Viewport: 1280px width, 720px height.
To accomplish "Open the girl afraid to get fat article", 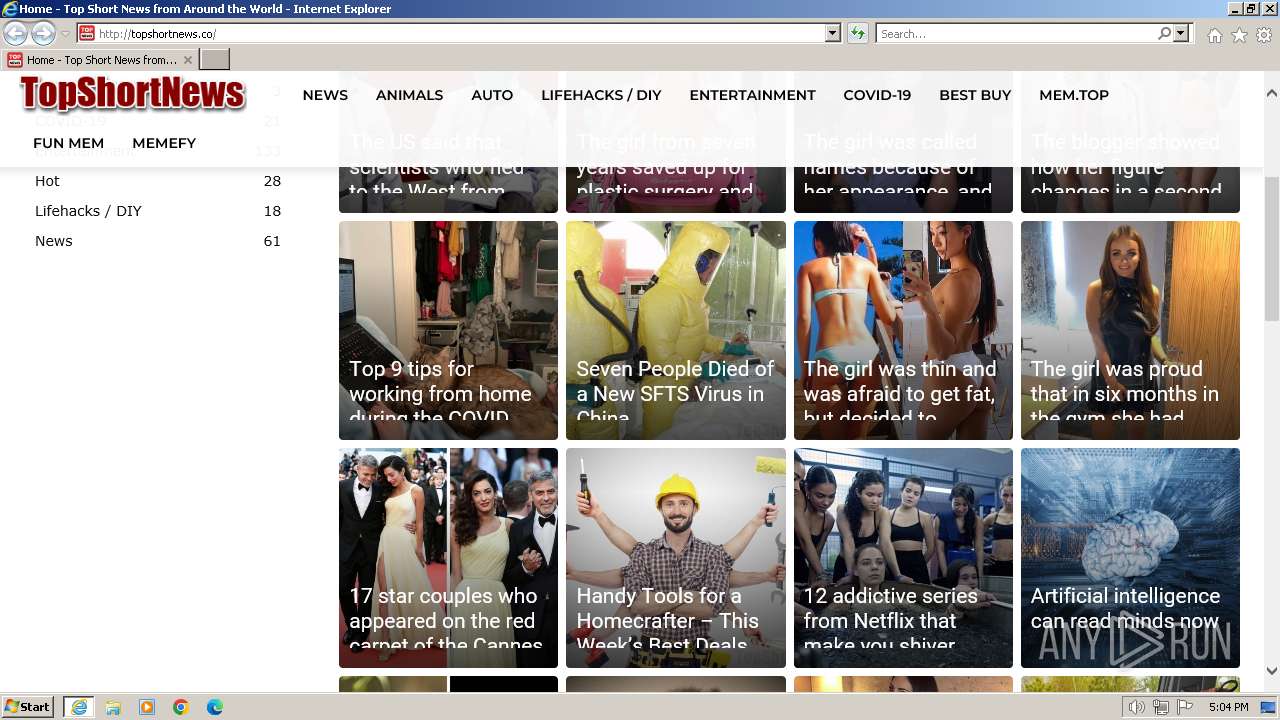I will click(903, 330).
